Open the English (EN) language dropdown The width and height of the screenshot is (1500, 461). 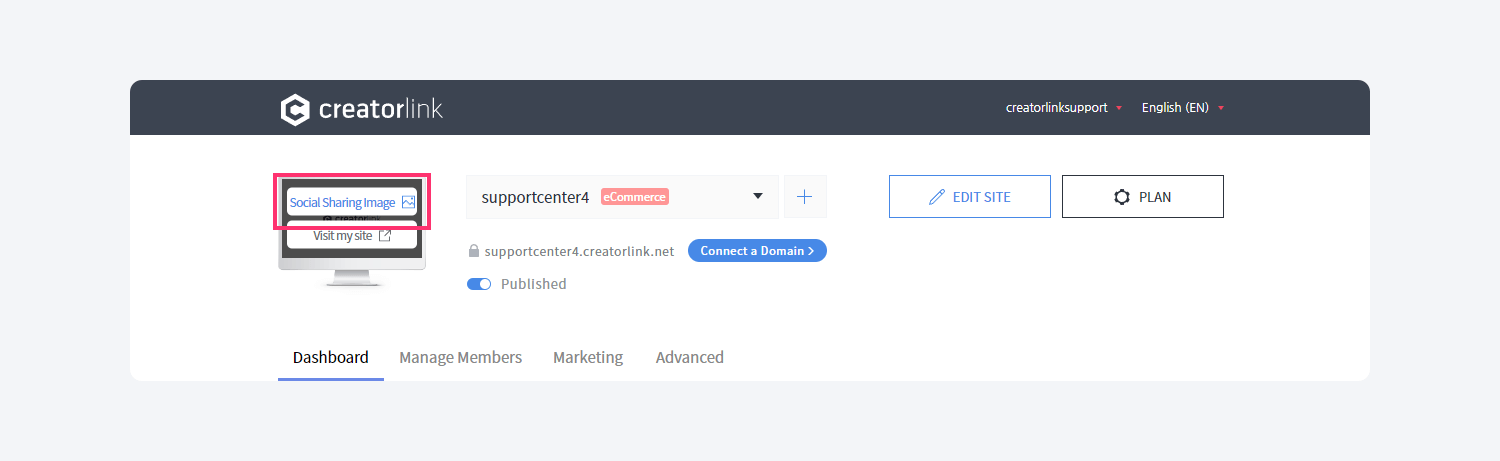click(x=1183, y=107)
